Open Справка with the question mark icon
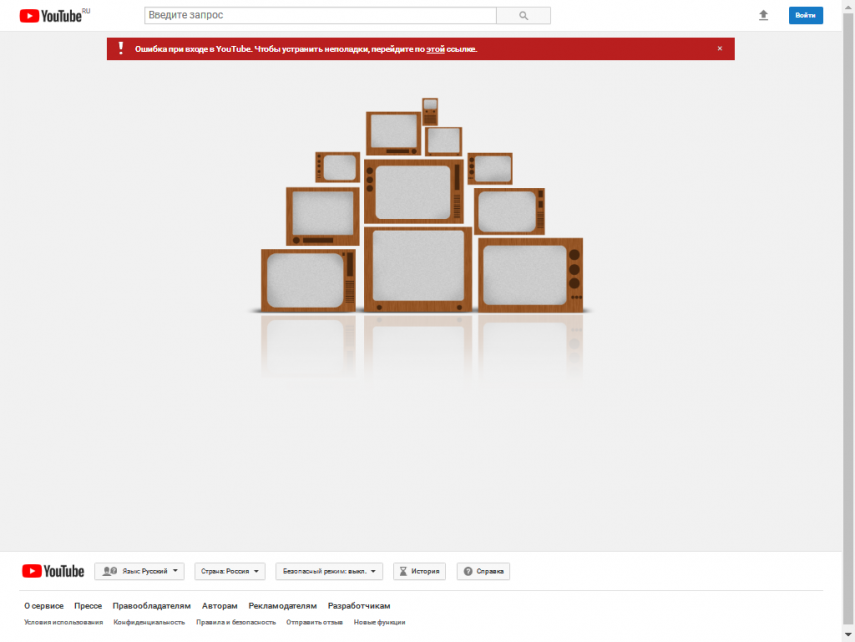 point(484,572)
